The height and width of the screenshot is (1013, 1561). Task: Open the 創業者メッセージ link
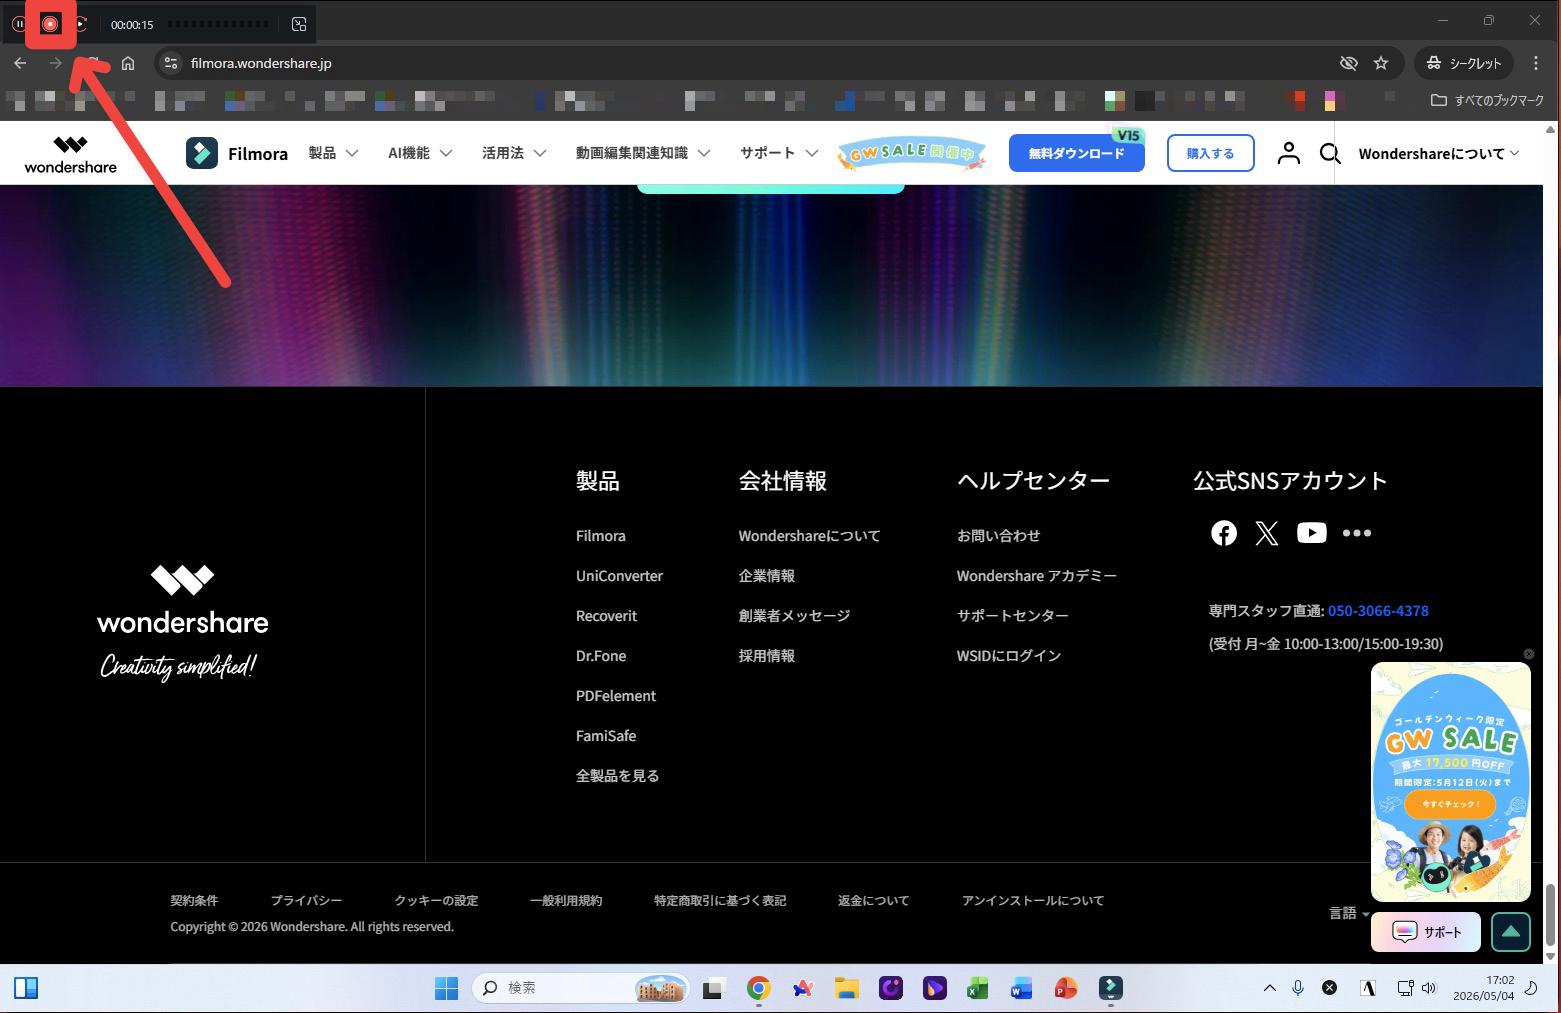pos(794,616)
